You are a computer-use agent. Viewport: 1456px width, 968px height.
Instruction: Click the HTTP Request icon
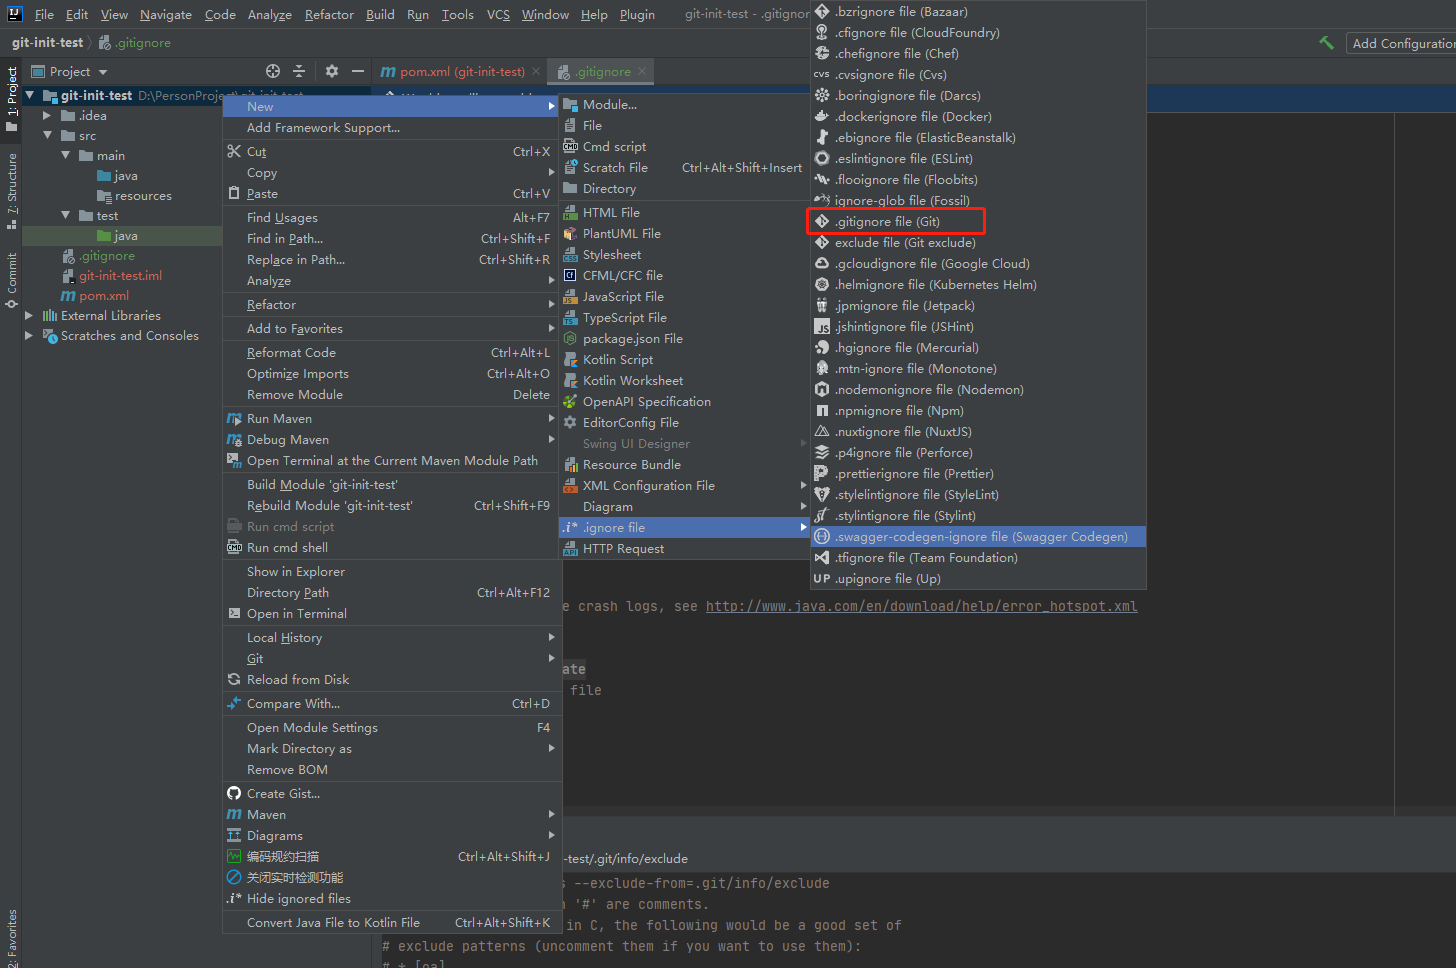[570, 548]
